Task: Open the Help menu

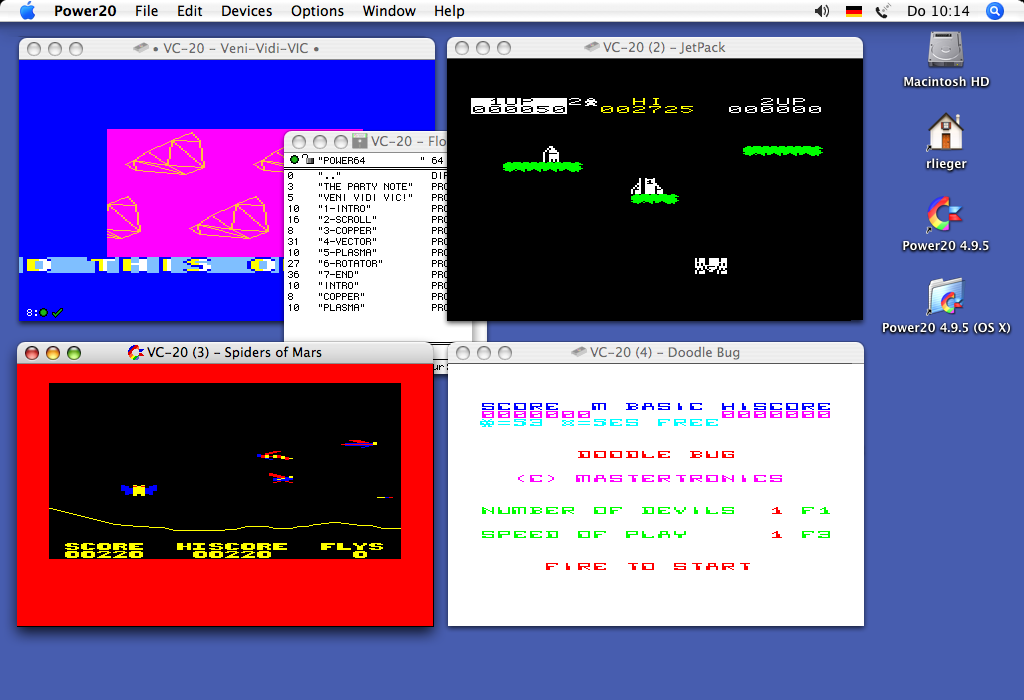Action: [449, 11]
